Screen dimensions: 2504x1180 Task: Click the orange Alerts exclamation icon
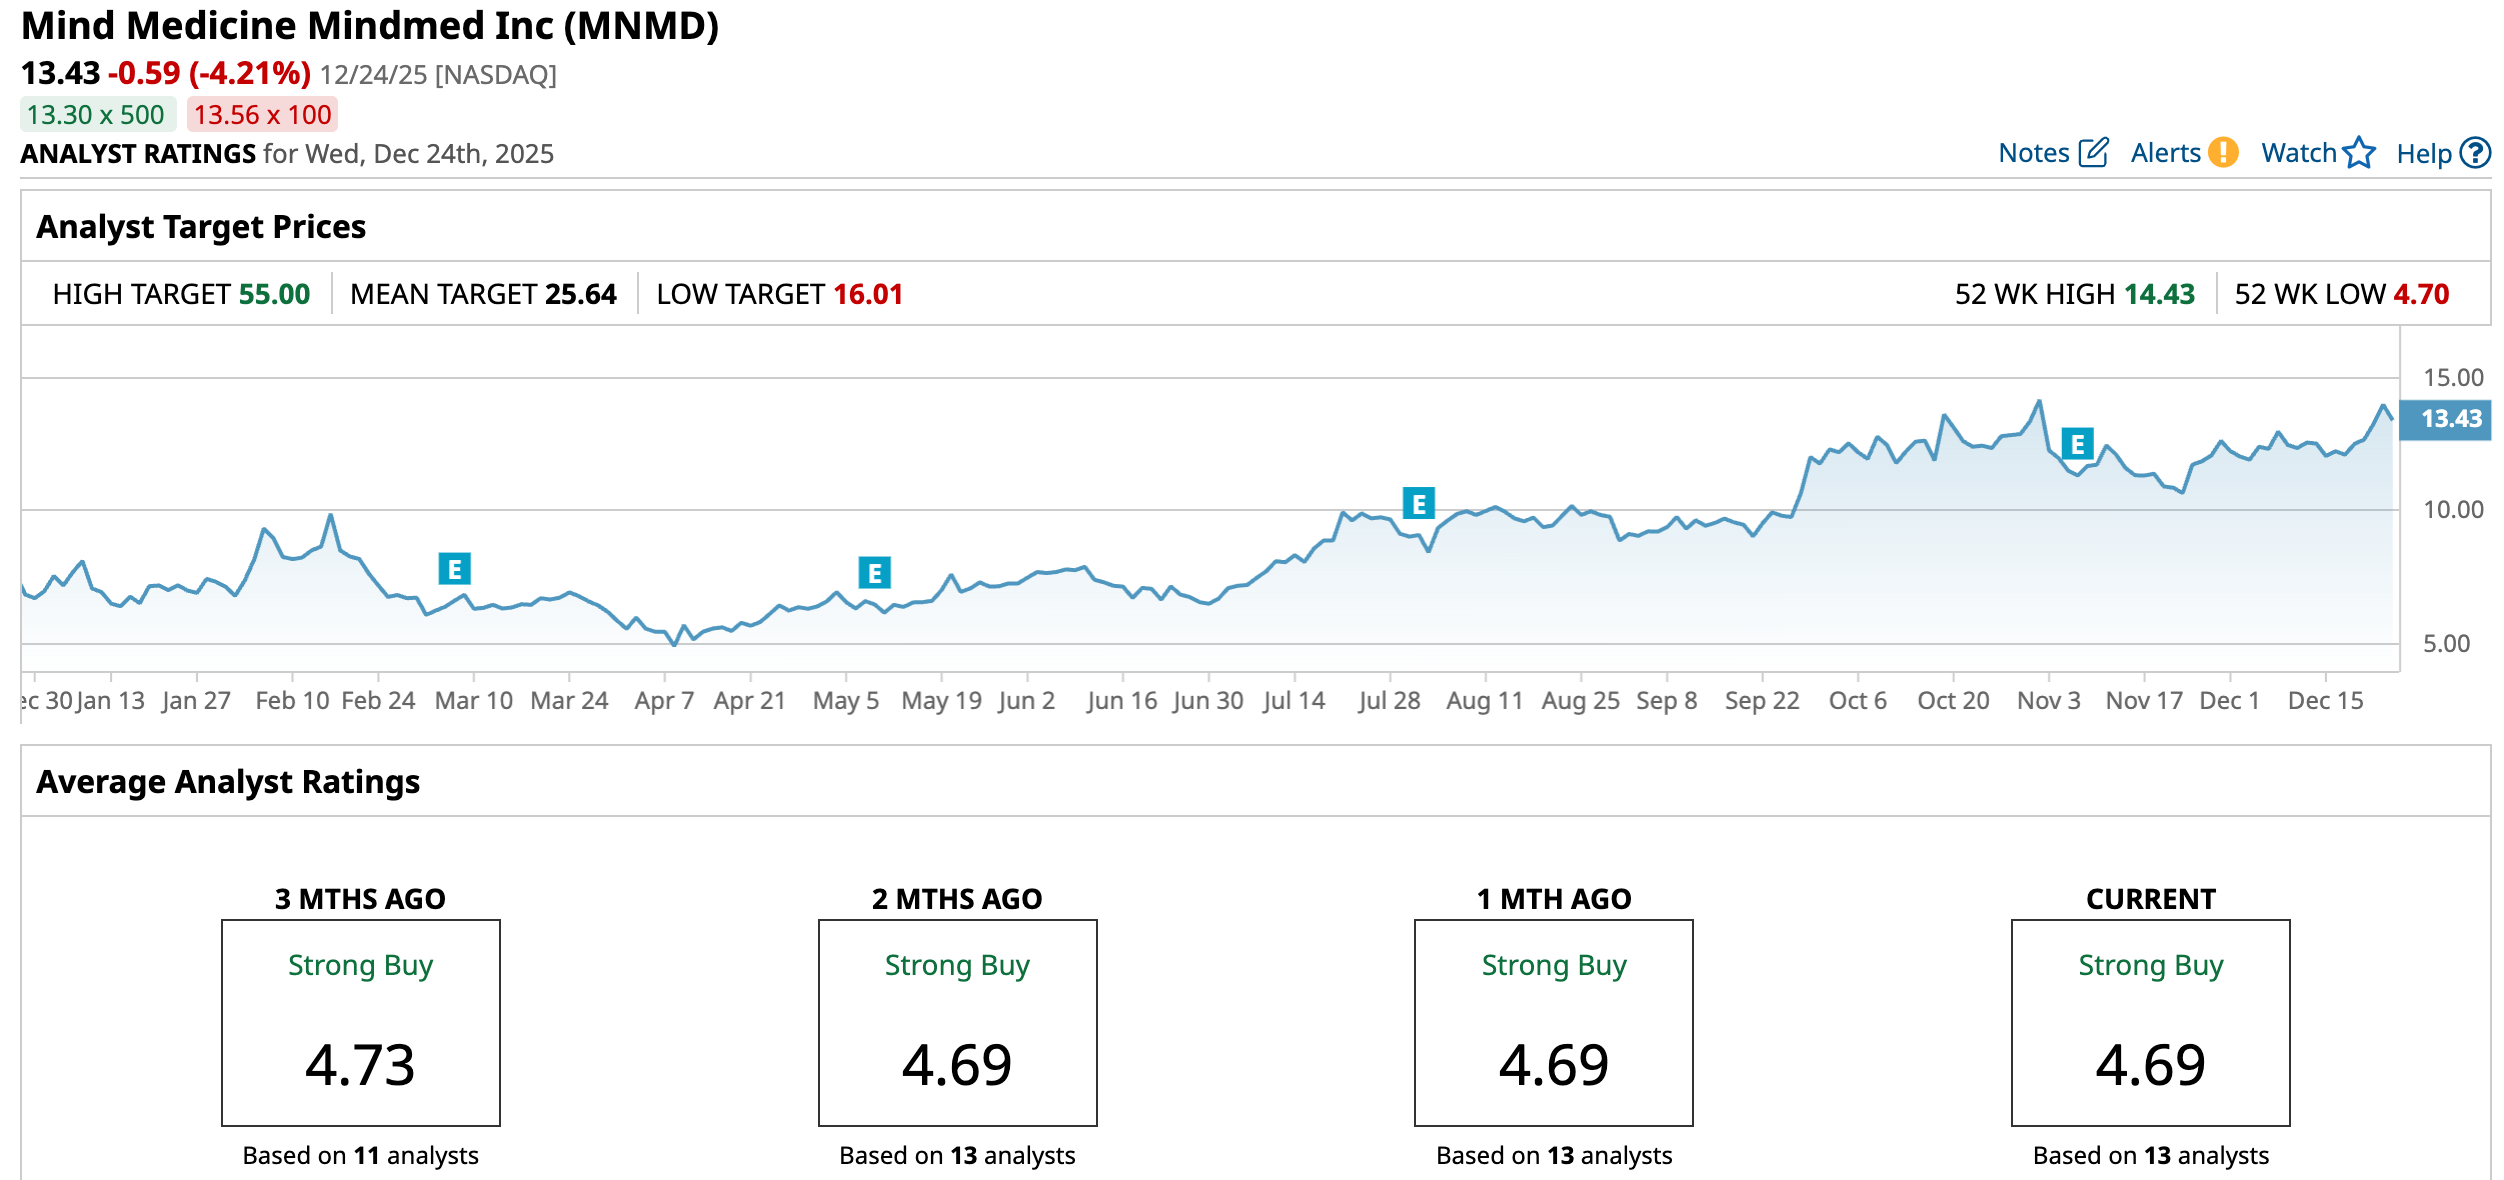[2223, 153]
